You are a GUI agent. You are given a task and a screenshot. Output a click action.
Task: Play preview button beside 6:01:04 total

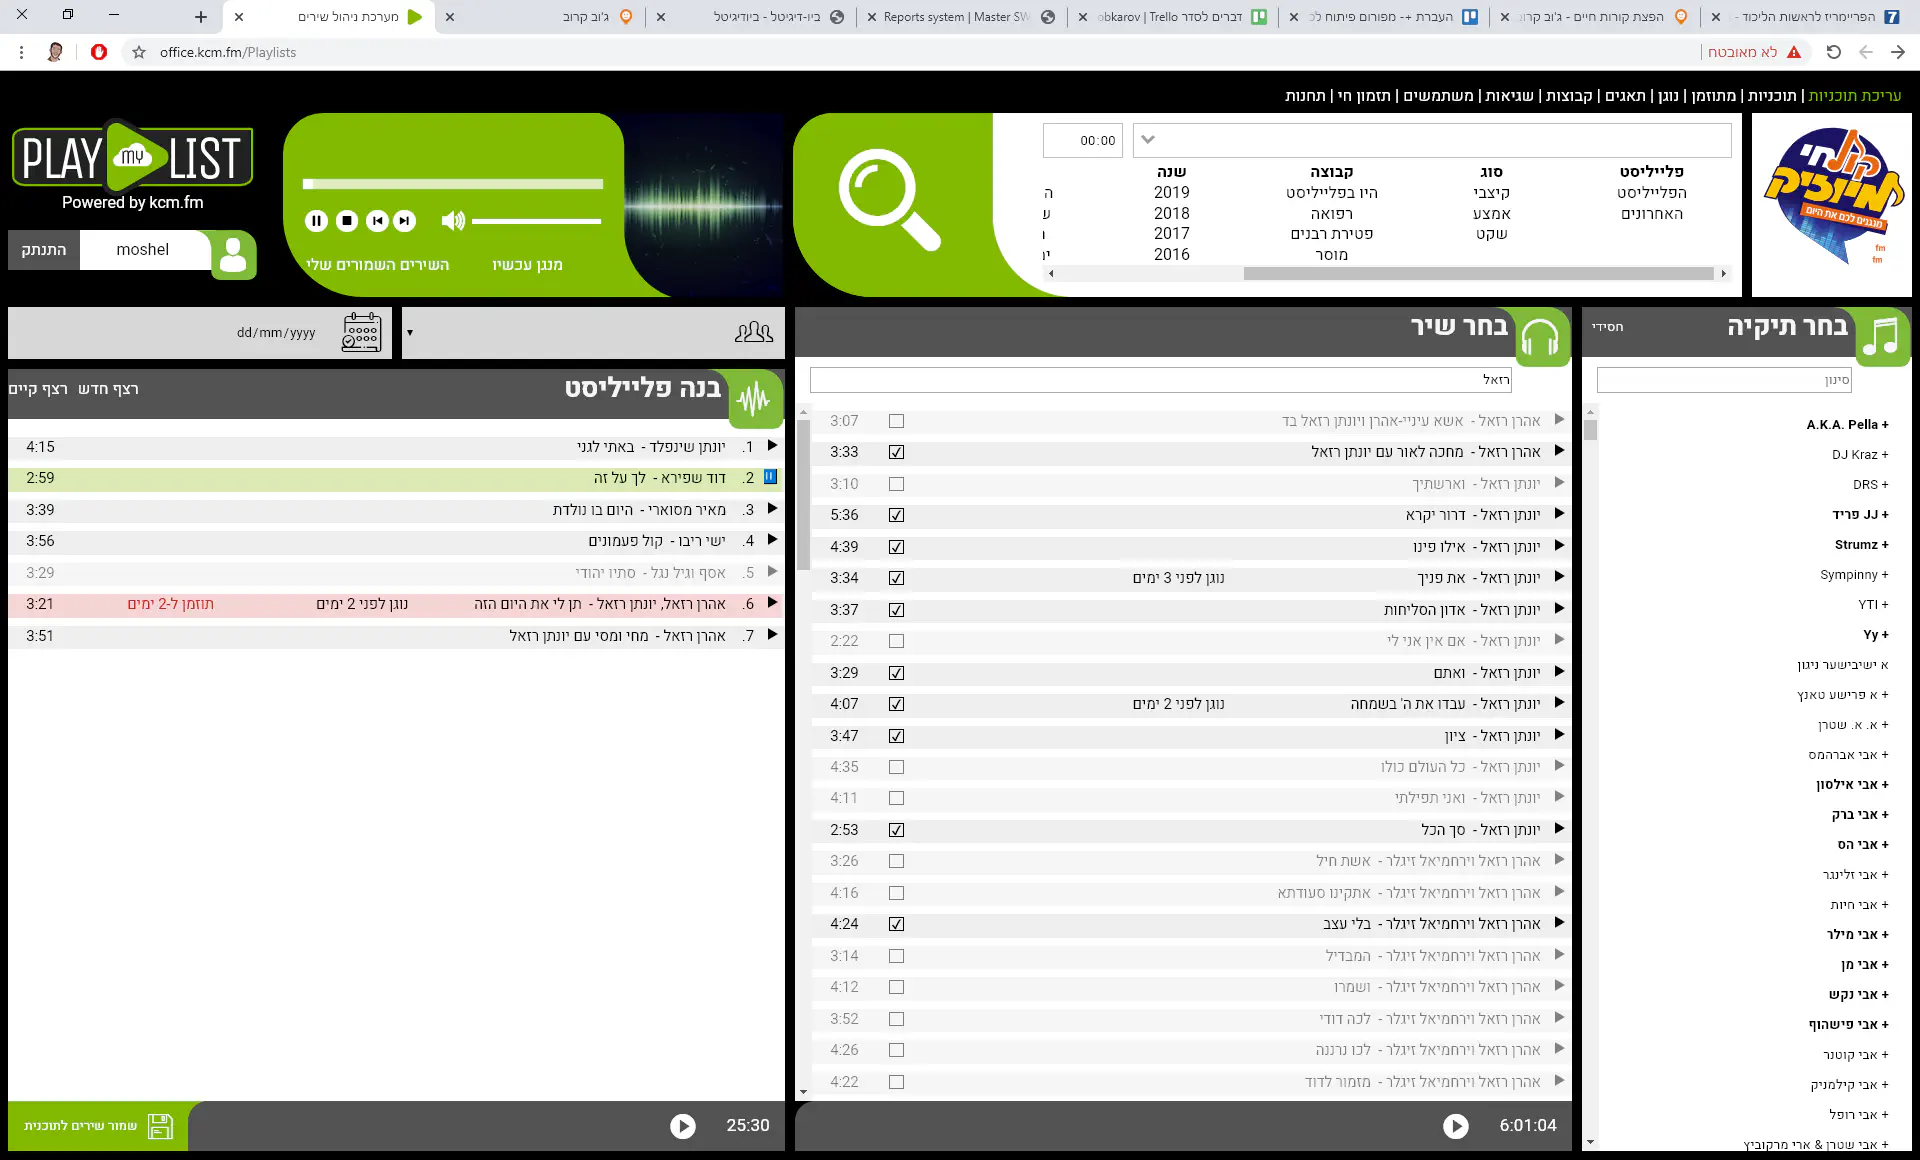click(1455, 1126)
